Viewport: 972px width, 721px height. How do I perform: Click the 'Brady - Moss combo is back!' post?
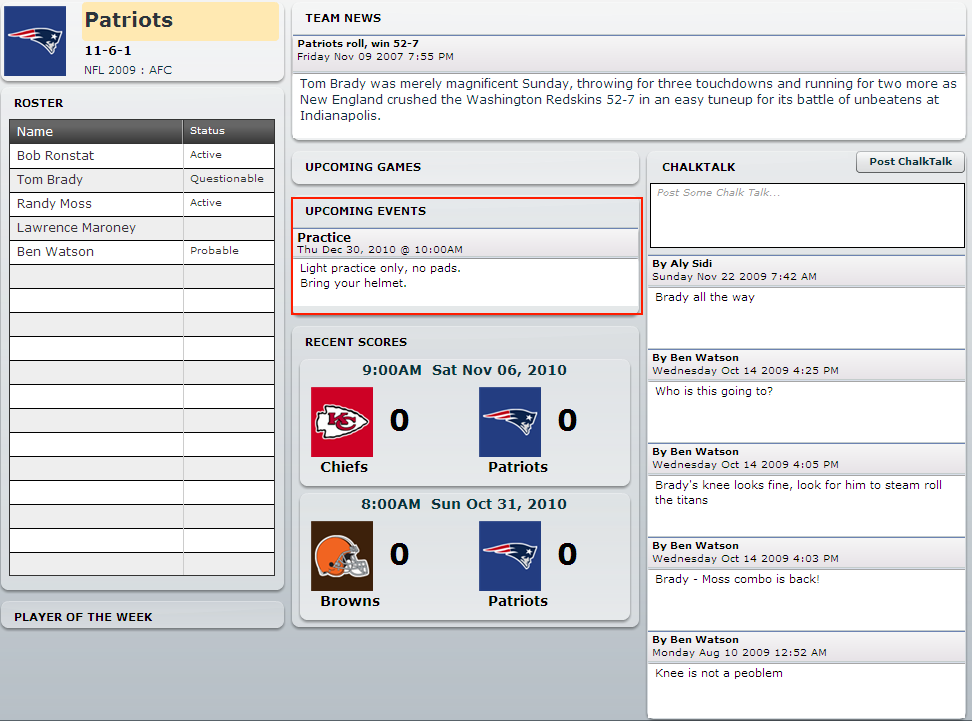click(737, 579)
